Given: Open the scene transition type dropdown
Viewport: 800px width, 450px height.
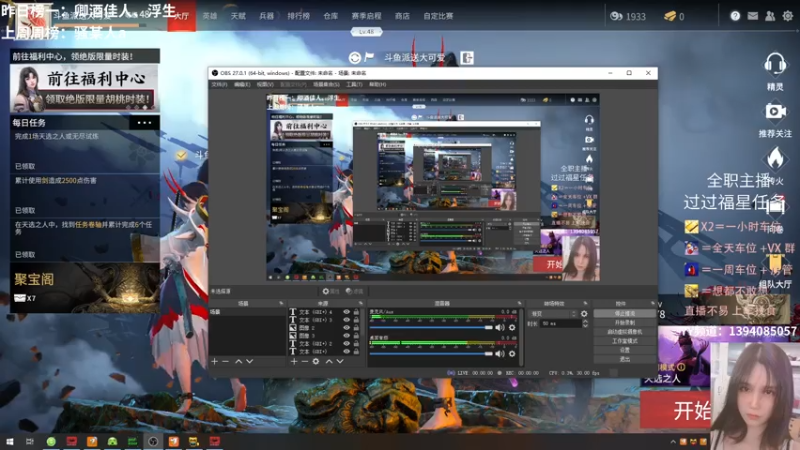Looking at the screenshot, I should click(554, 314).
